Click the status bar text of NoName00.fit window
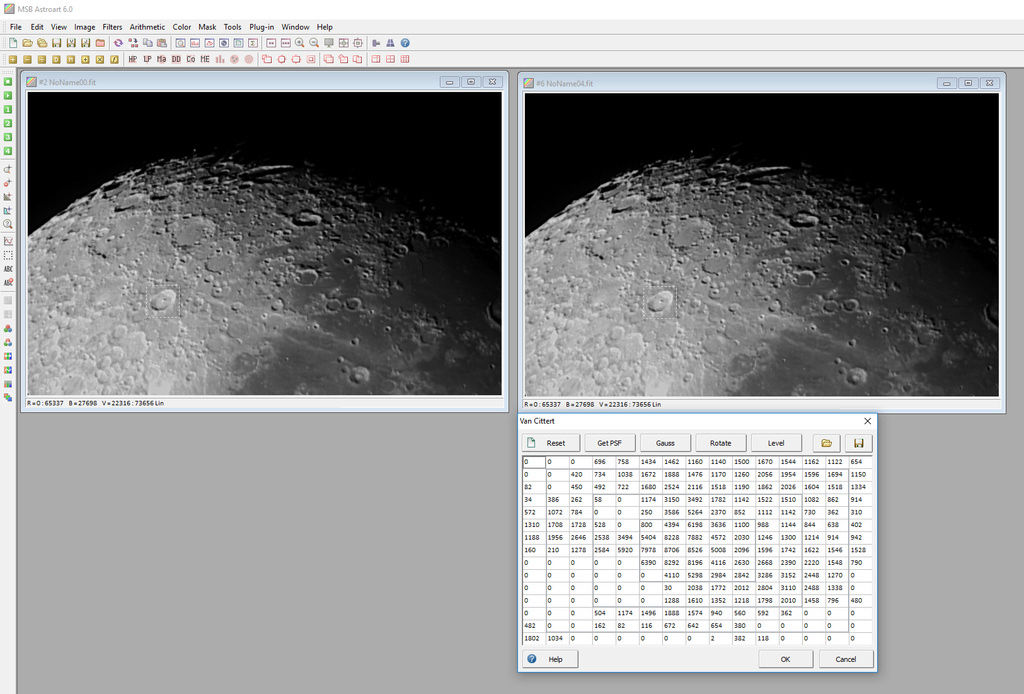Screen dimensions: 1024x694 [95, 403]
